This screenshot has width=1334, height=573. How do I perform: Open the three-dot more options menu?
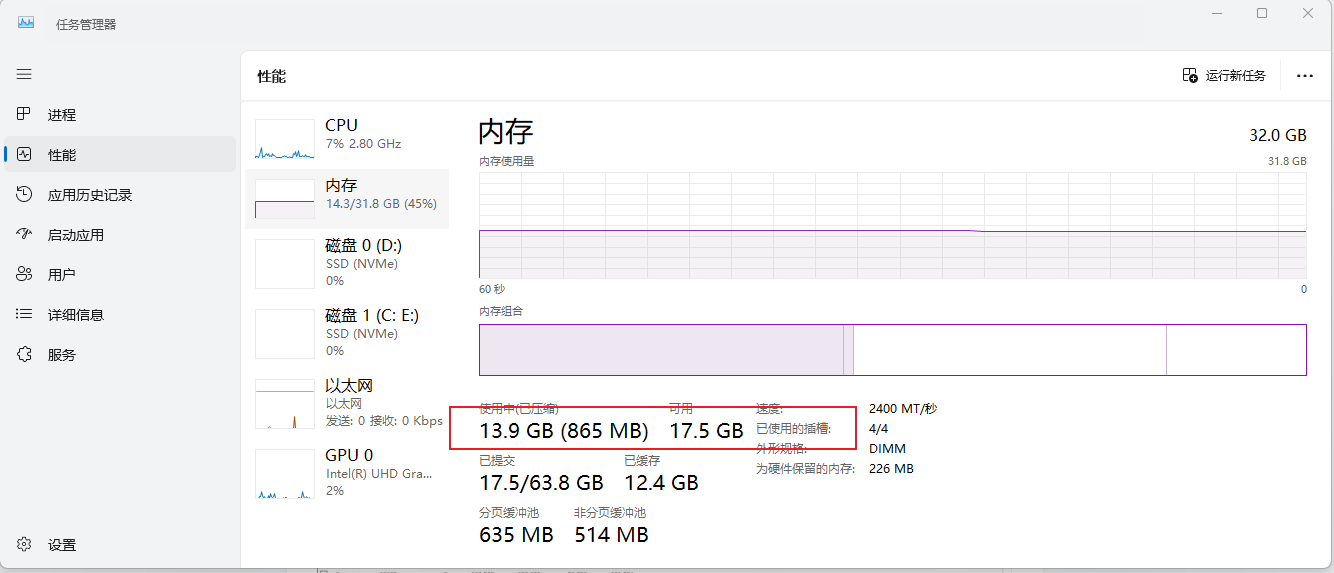[1304, 76]
